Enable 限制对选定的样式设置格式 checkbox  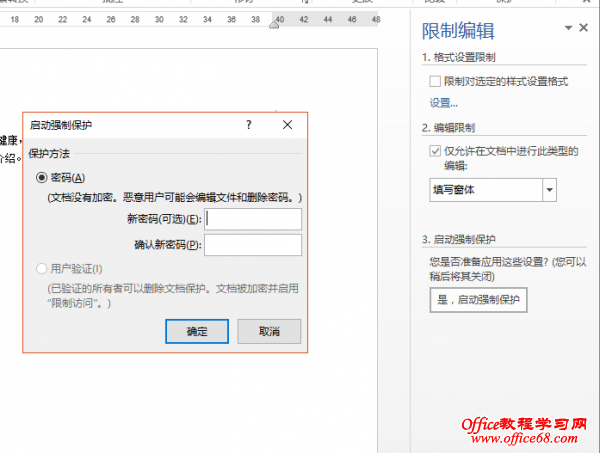tap(435, 81)
